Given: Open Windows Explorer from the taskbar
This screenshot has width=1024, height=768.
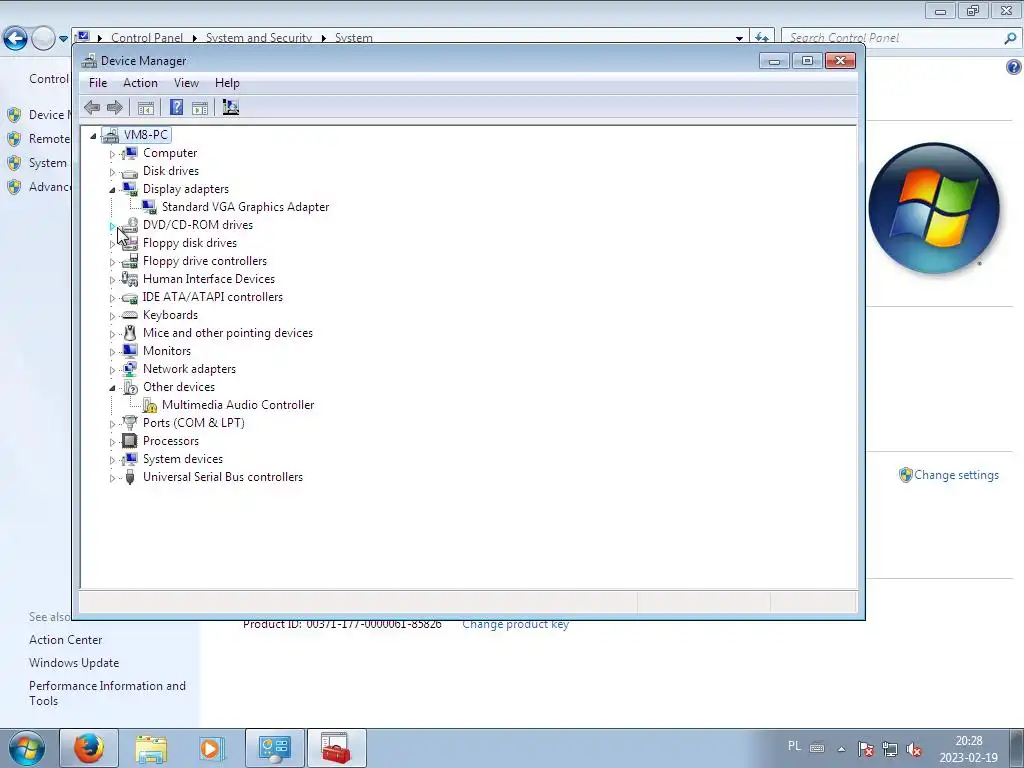Looking at the screenshot, I should [152, 748].
